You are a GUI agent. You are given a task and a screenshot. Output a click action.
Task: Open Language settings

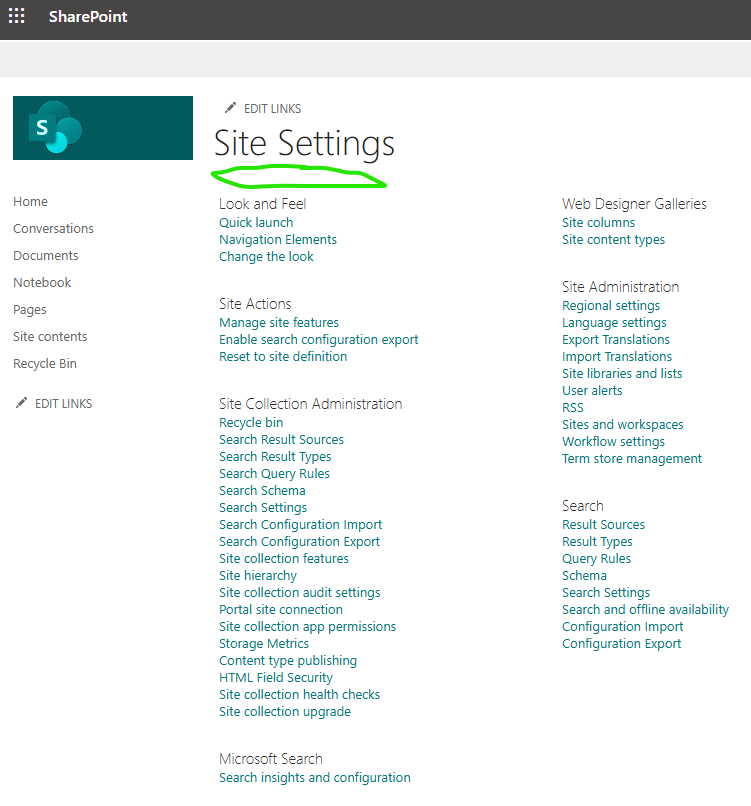[x=614, y=322]
